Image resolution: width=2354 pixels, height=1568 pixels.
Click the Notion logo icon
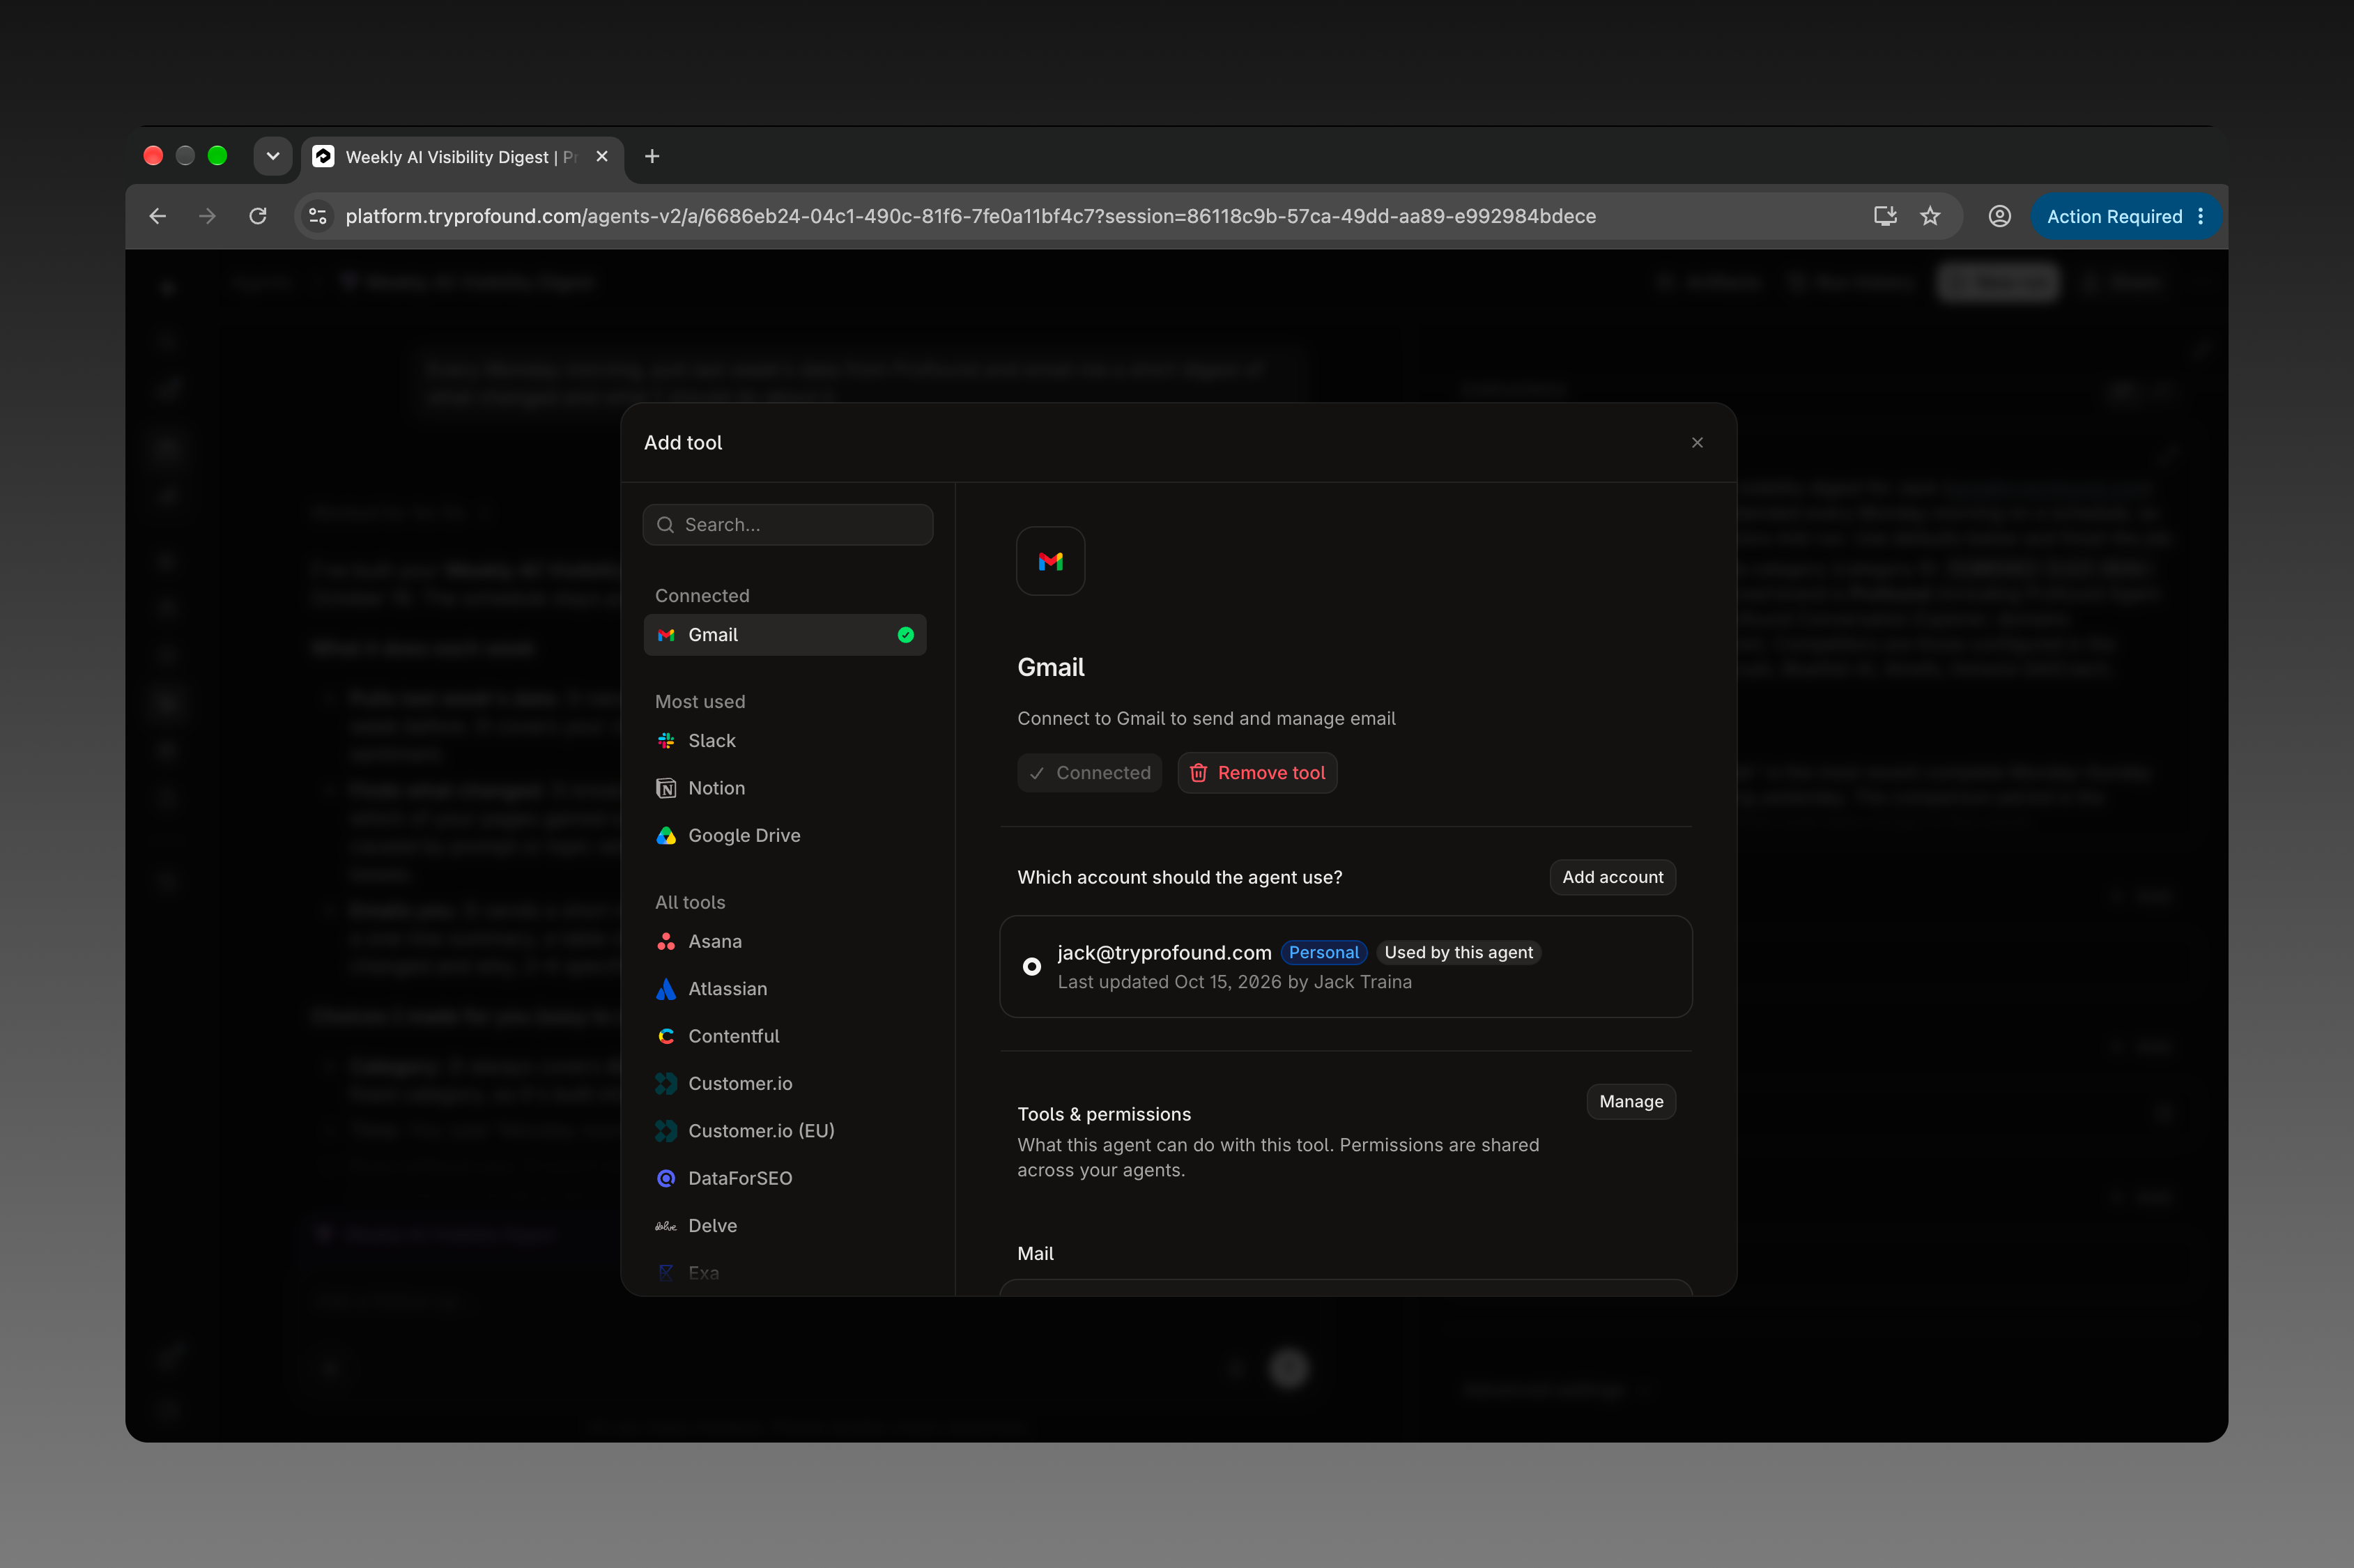pos(666,788)
